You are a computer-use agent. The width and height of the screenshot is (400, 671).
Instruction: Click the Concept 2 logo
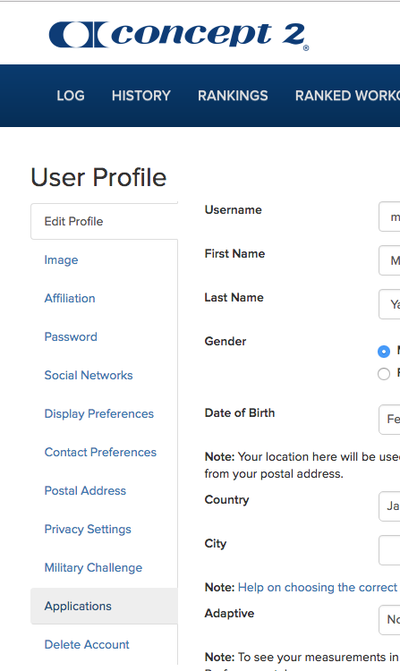(179, 36)
